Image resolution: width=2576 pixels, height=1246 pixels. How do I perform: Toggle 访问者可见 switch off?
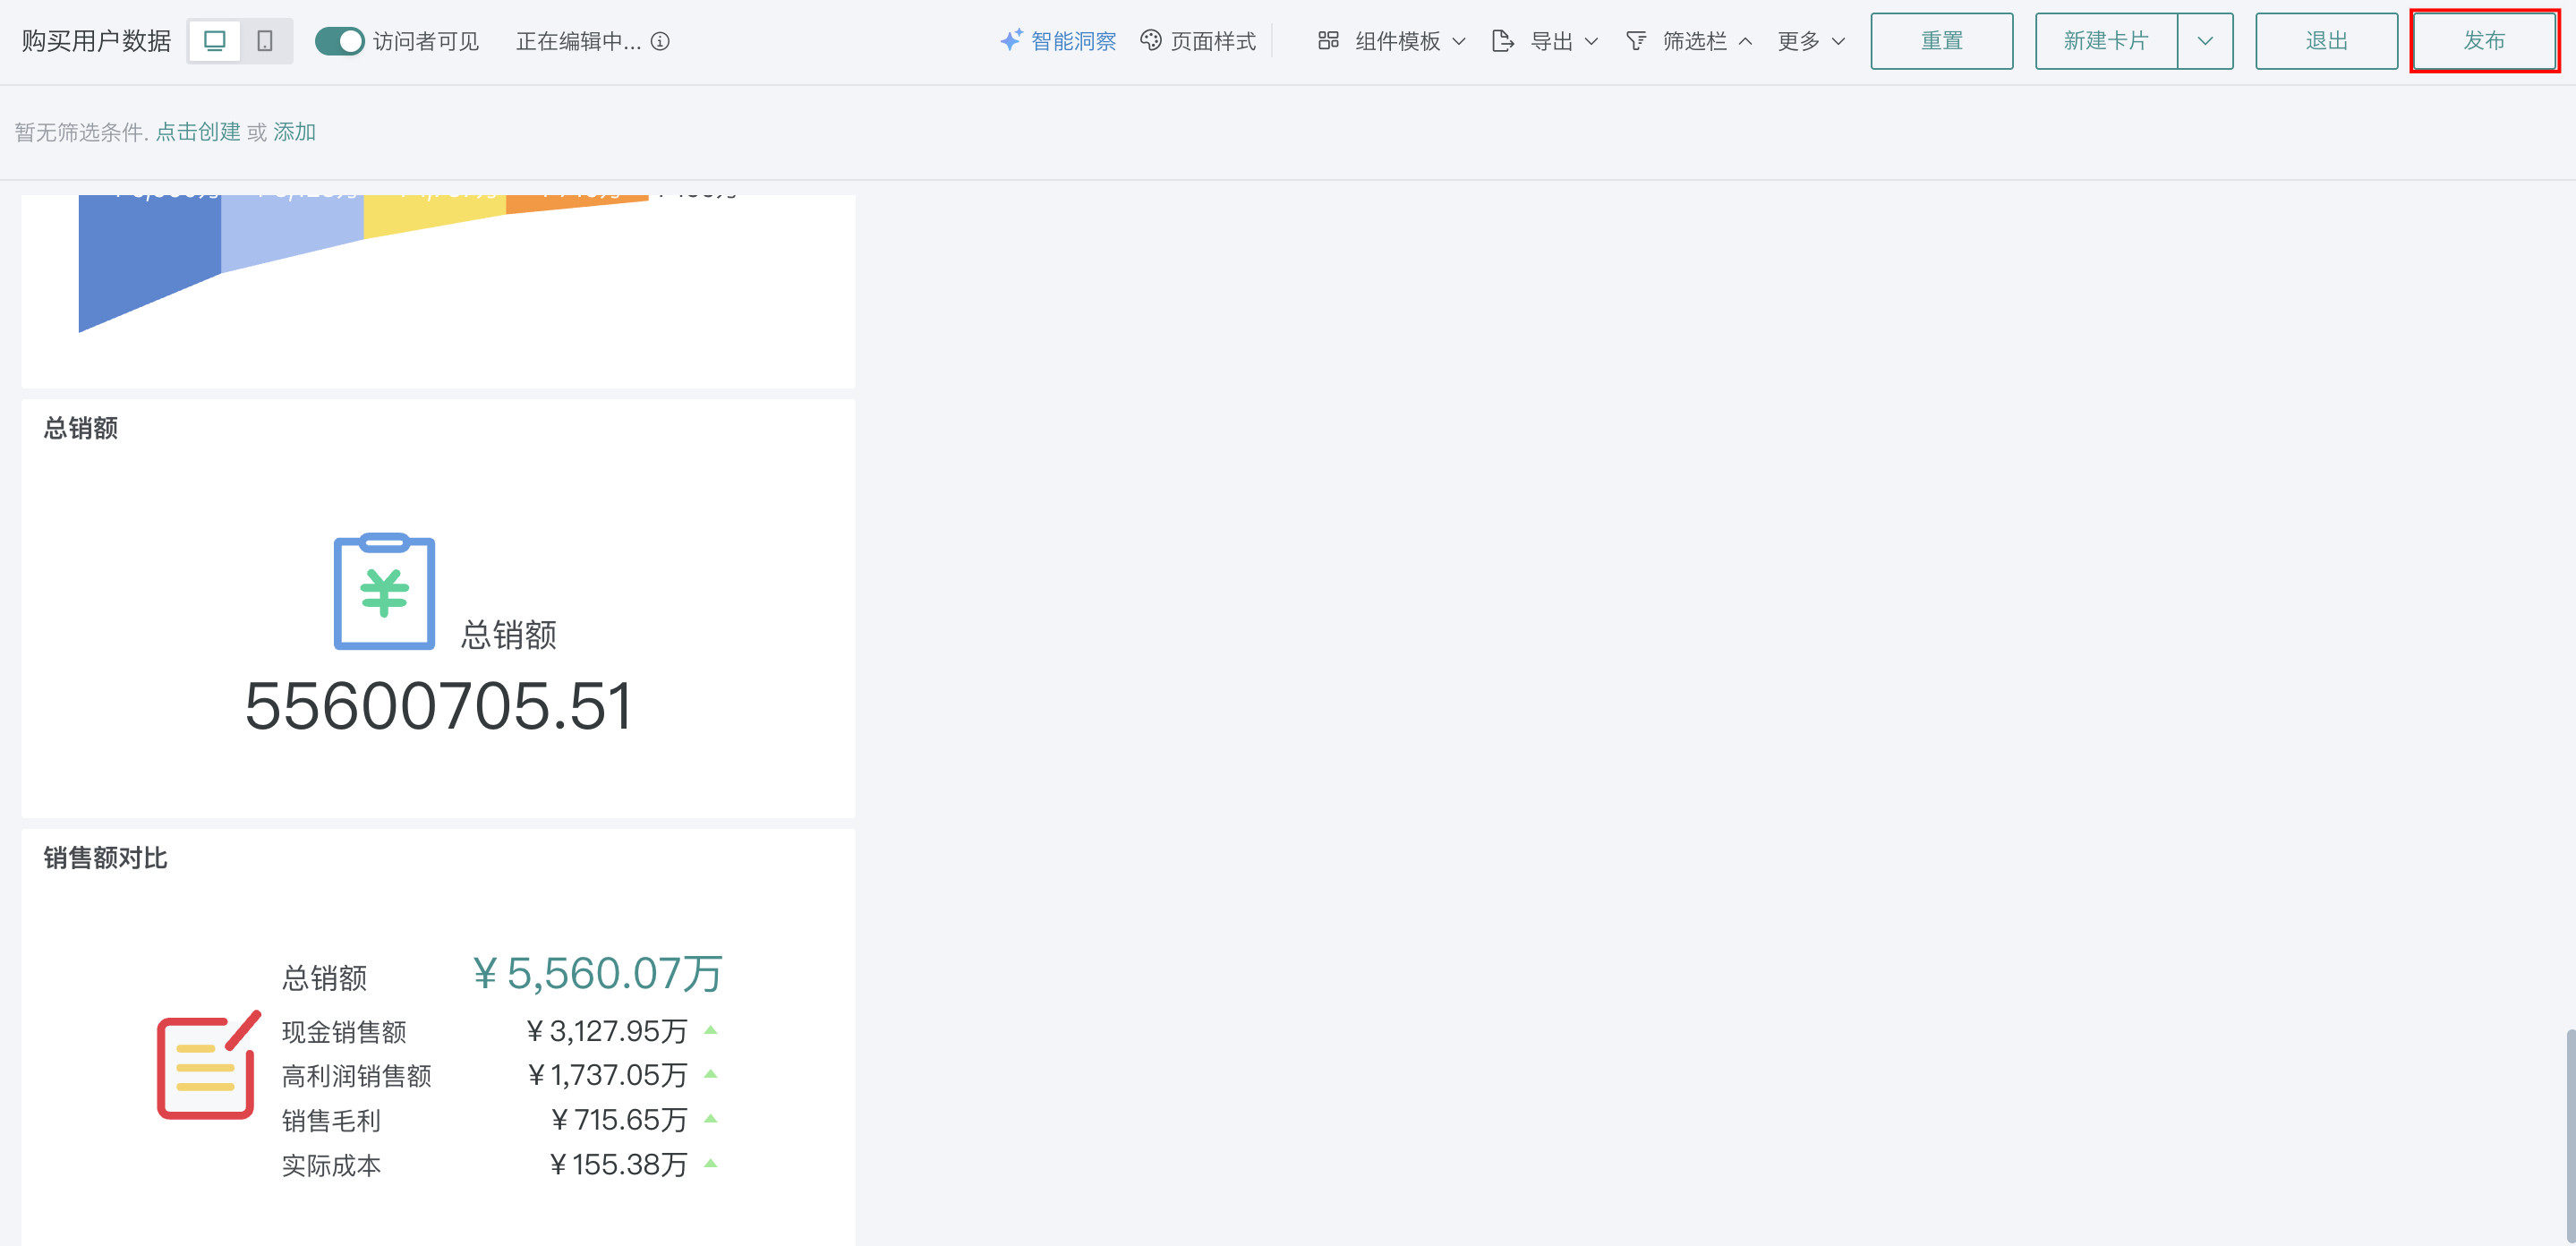tap(339, 41)
